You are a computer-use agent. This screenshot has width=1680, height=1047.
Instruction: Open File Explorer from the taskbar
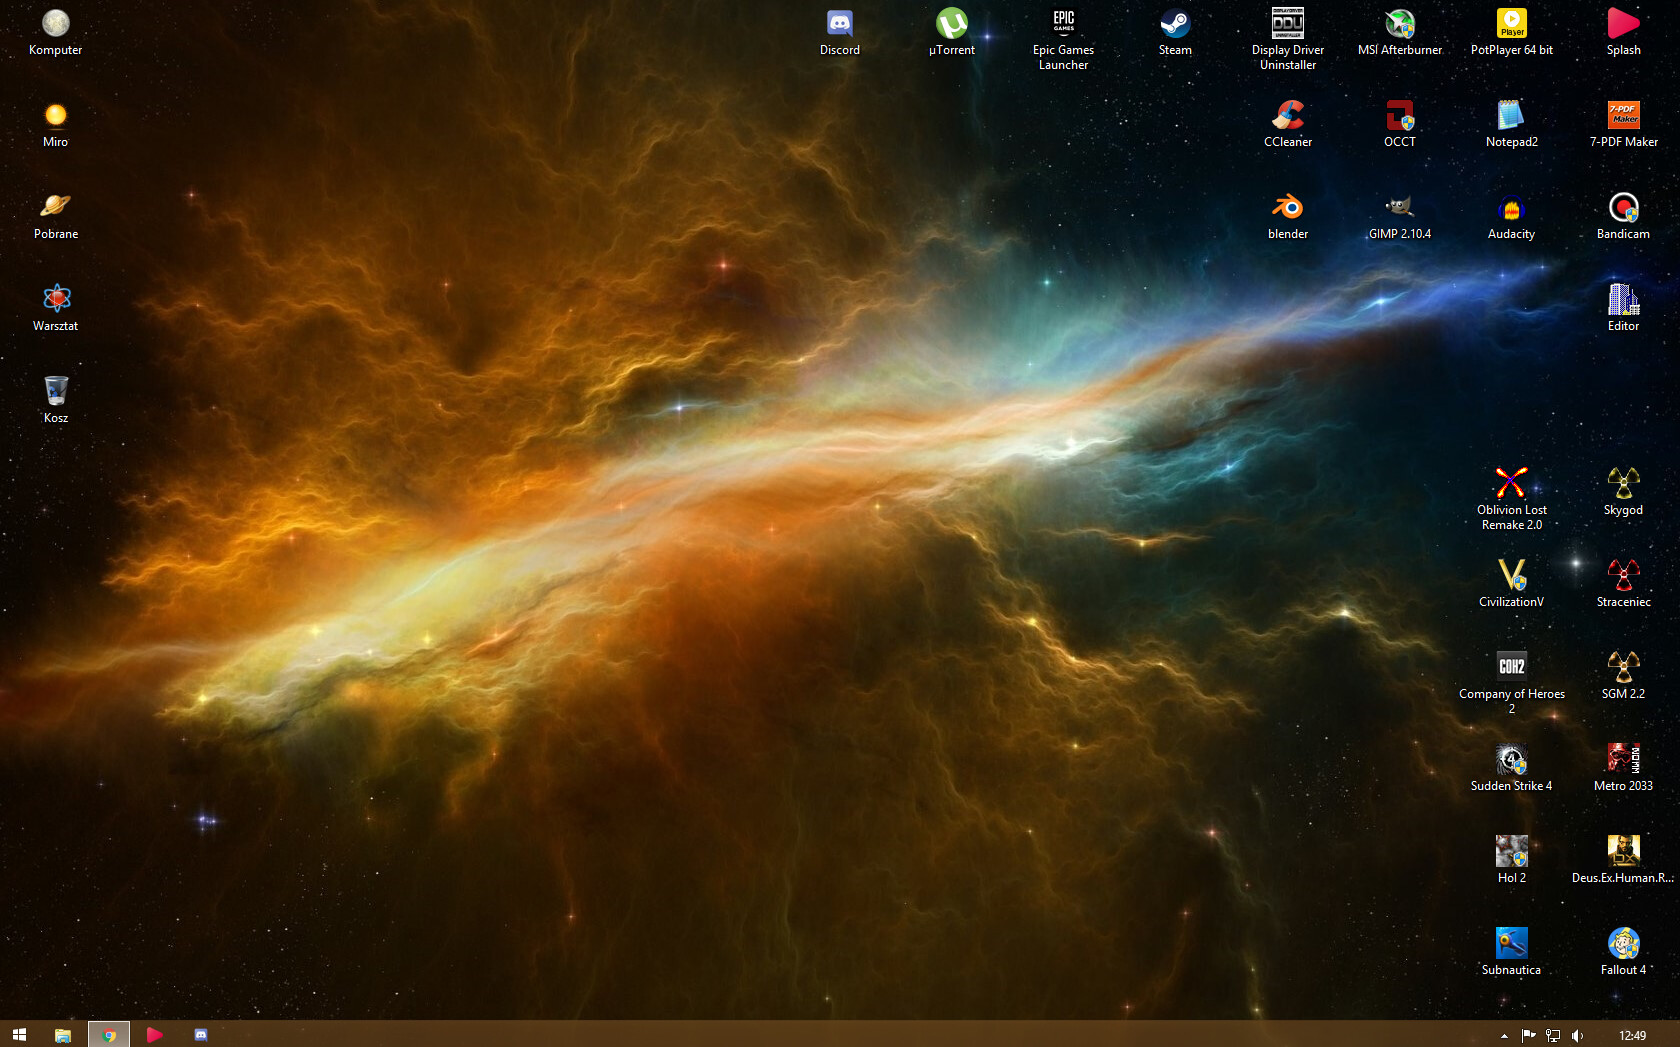63,1035
